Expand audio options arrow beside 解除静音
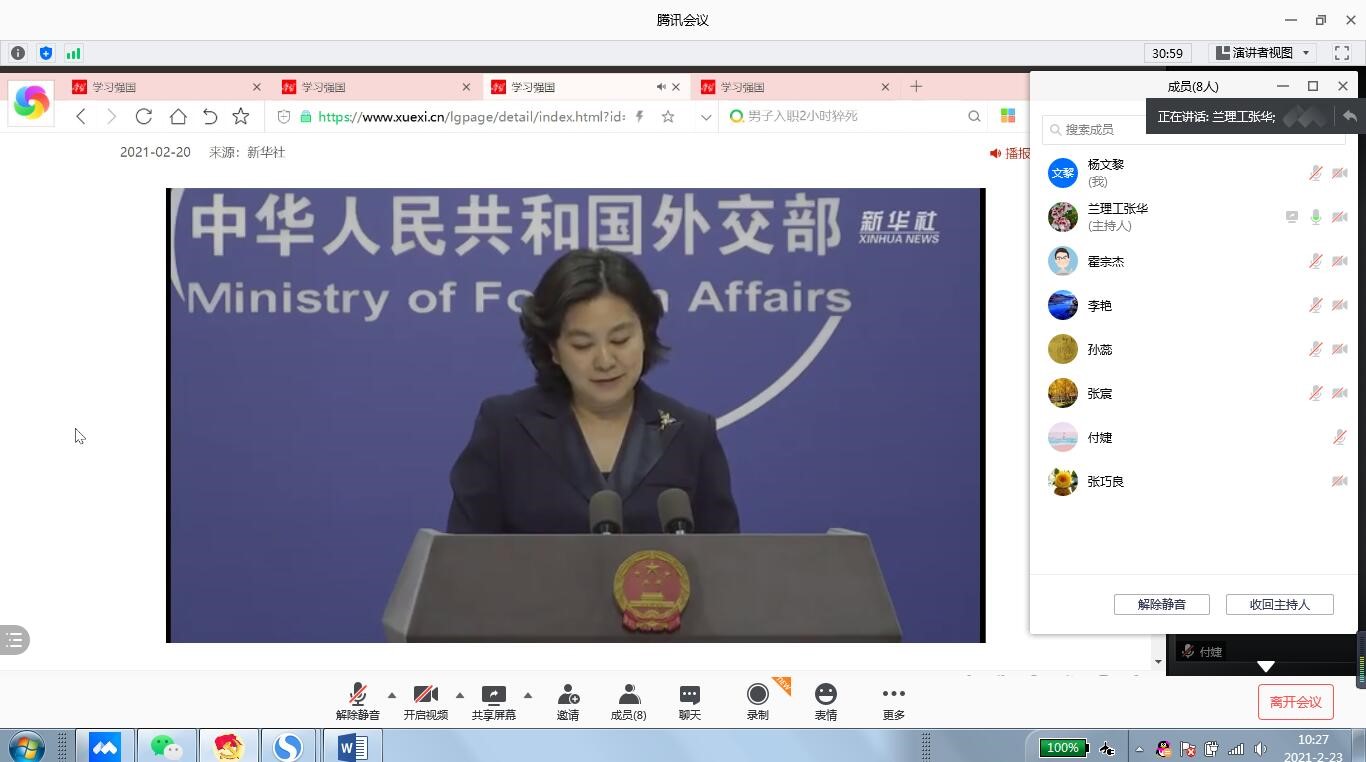Screen dimensions: 1366x762 pos(391,695)
